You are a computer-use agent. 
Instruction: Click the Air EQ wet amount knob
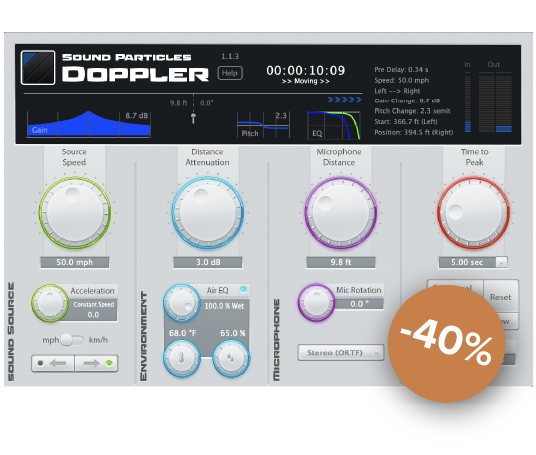tap(182, 303)
